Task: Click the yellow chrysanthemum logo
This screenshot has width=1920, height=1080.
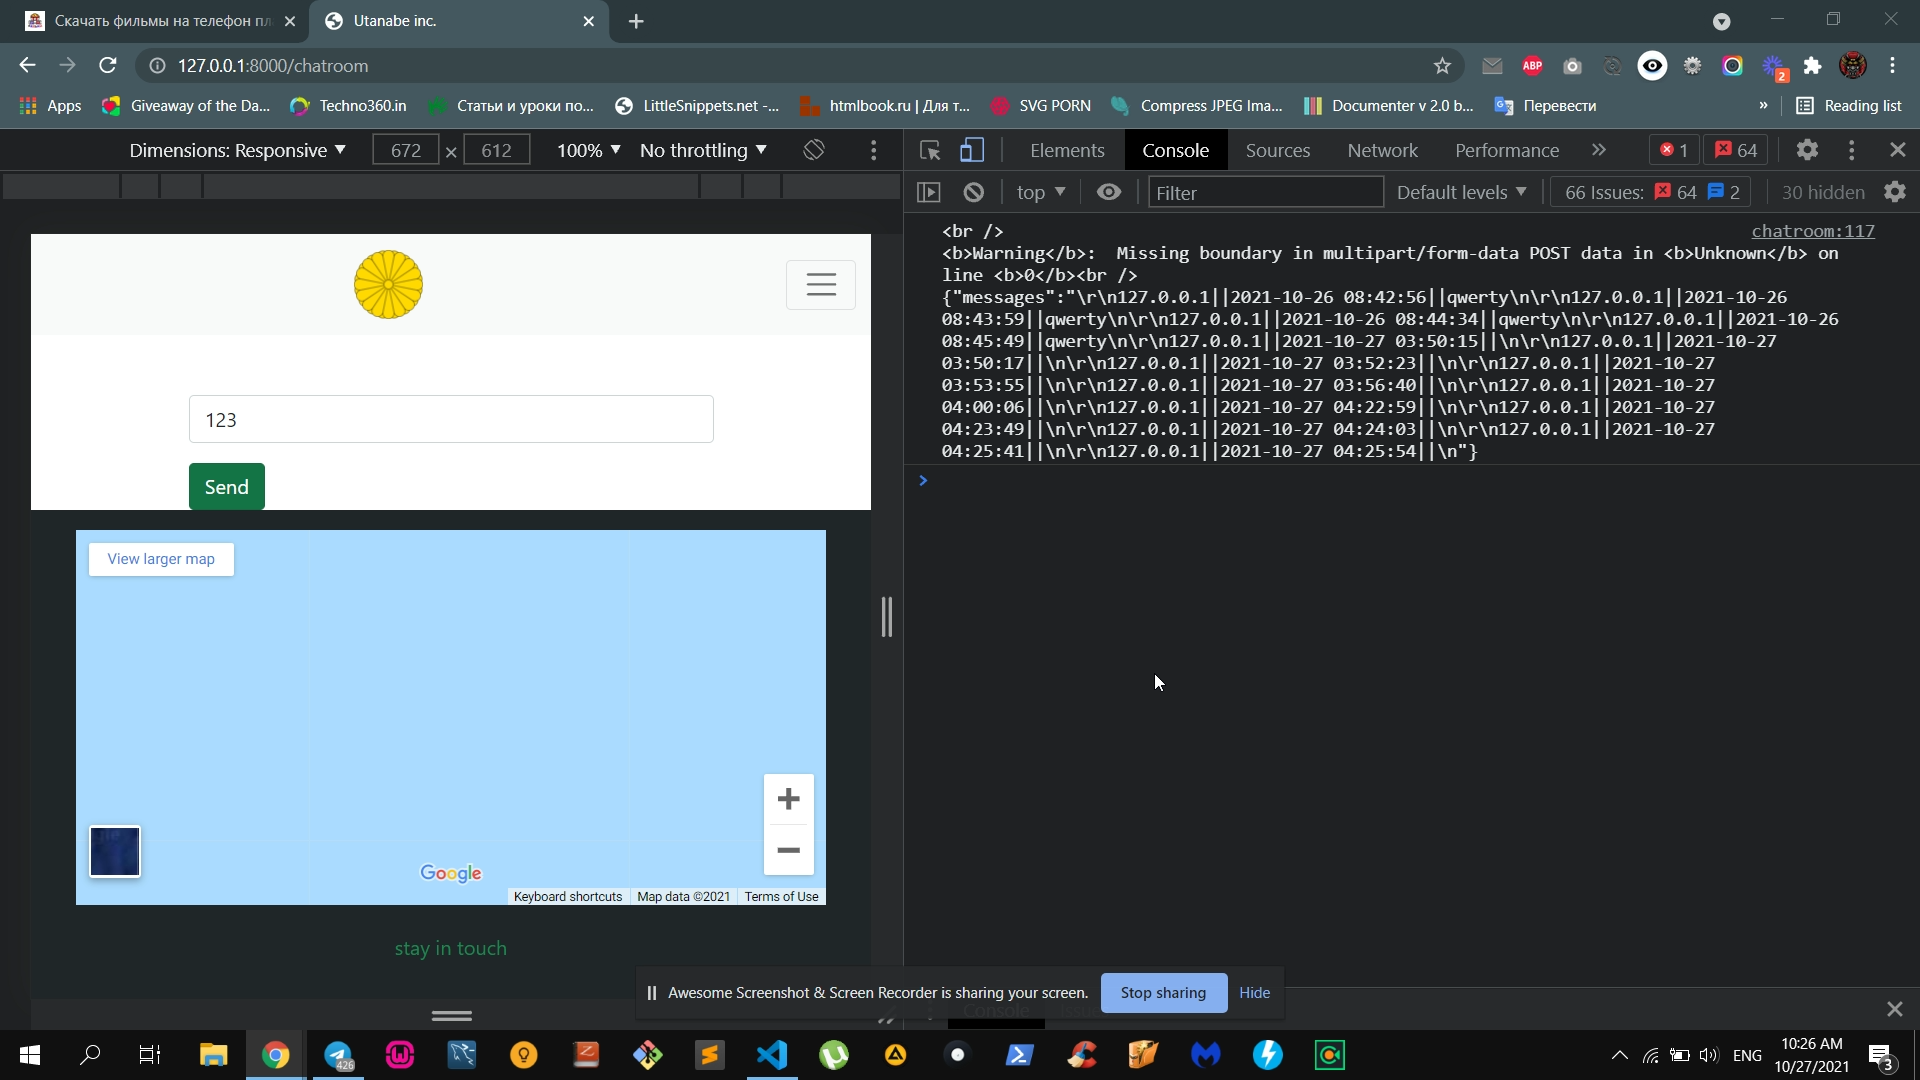Action: coord(389,285)
